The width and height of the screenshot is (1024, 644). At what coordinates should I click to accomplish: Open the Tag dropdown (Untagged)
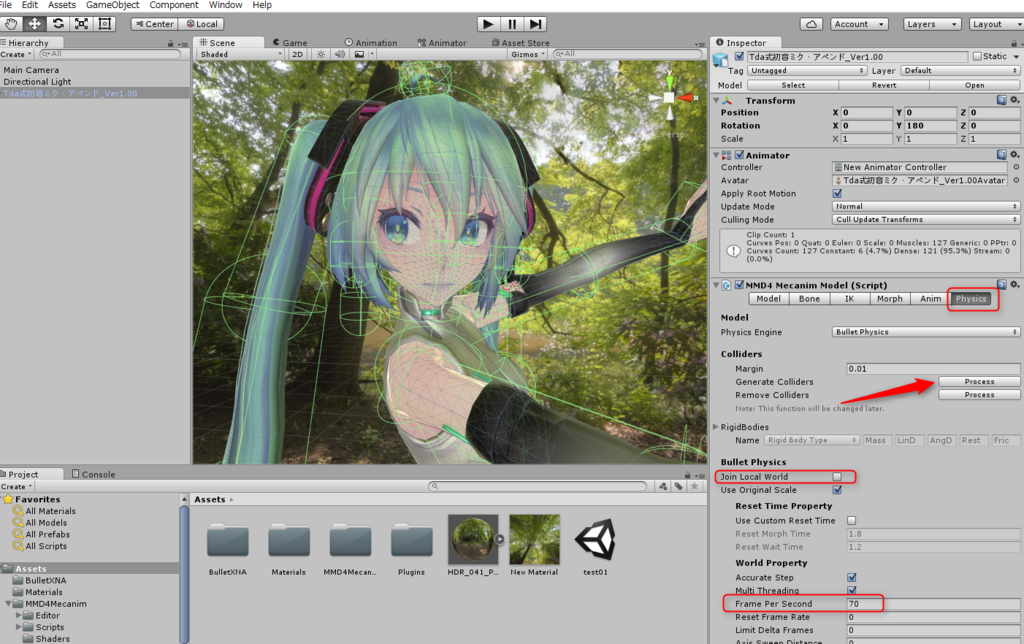point(807,71)
